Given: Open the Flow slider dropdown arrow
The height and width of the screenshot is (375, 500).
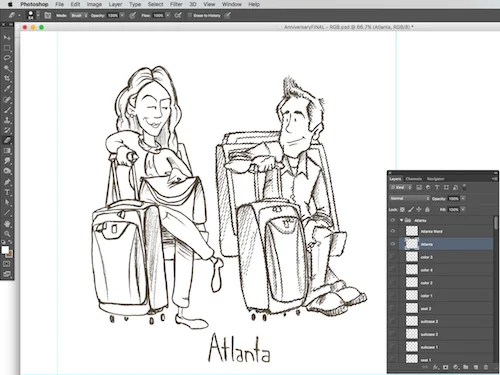Looking at the screenshot, I should coord(168,15).
